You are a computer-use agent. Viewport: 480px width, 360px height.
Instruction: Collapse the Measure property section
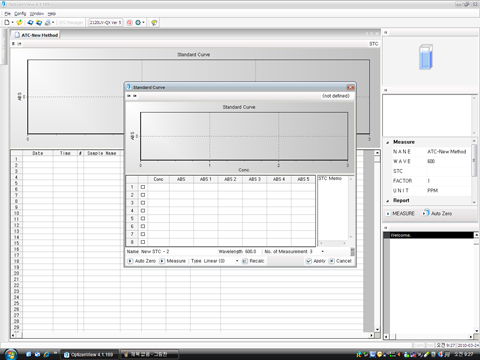pyautogui.click(x=387, y=142)
